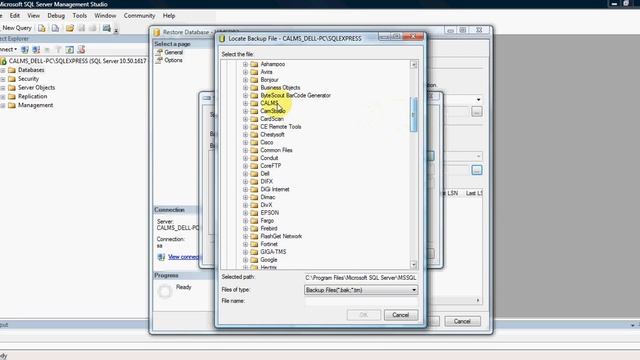Viewport: 640px width, 360px height.
Task: Click the file tree scroll up arrow
Action: [x=413, y=64]
